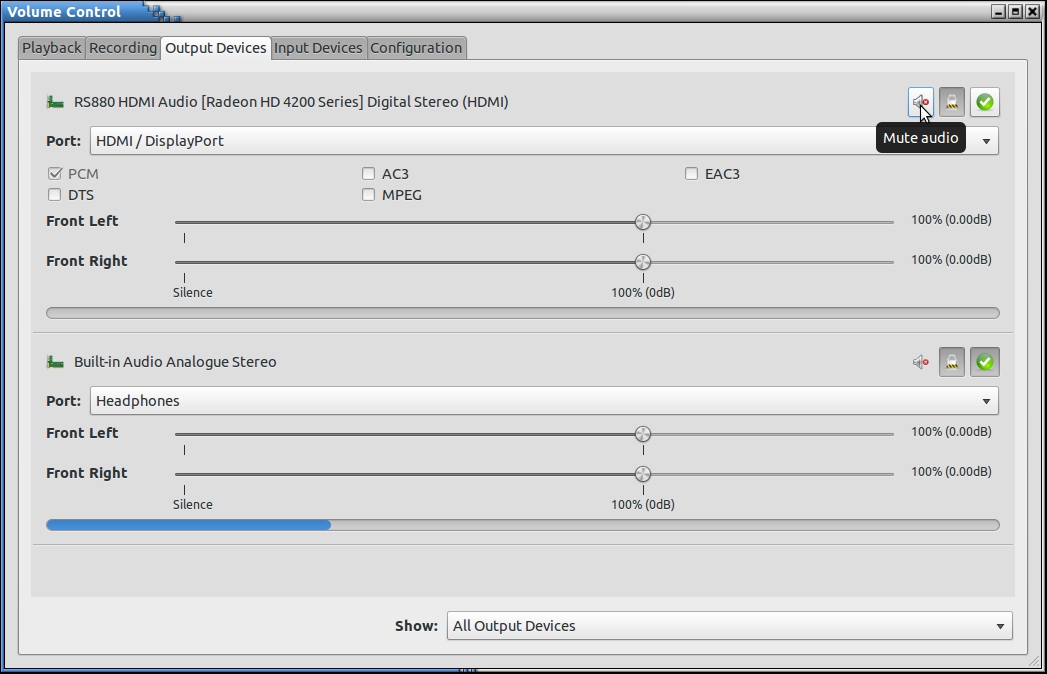Viewport: 1047px width, 674px height.
Task: Toggle lock channels for HDMI Audio
Action: point(952,102)
